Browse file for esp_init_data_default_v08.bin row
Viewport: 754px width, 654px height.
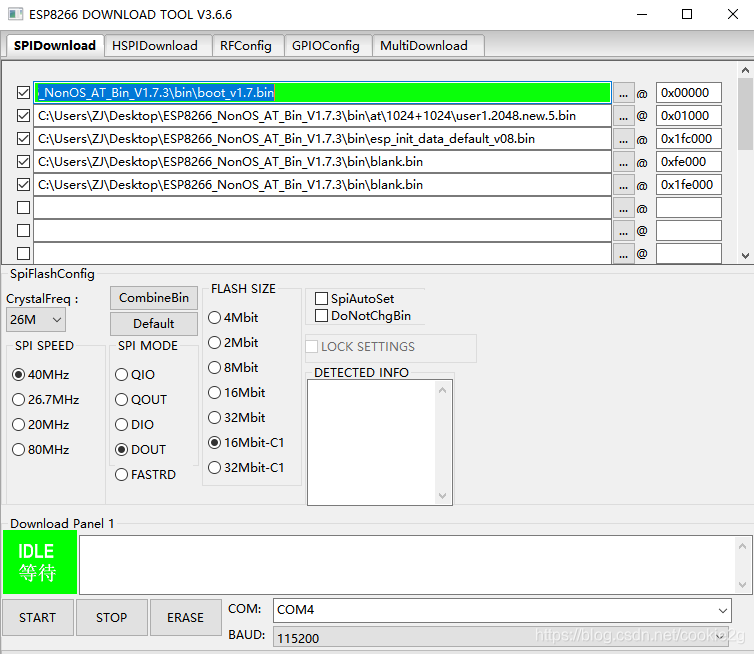(623, 139)
